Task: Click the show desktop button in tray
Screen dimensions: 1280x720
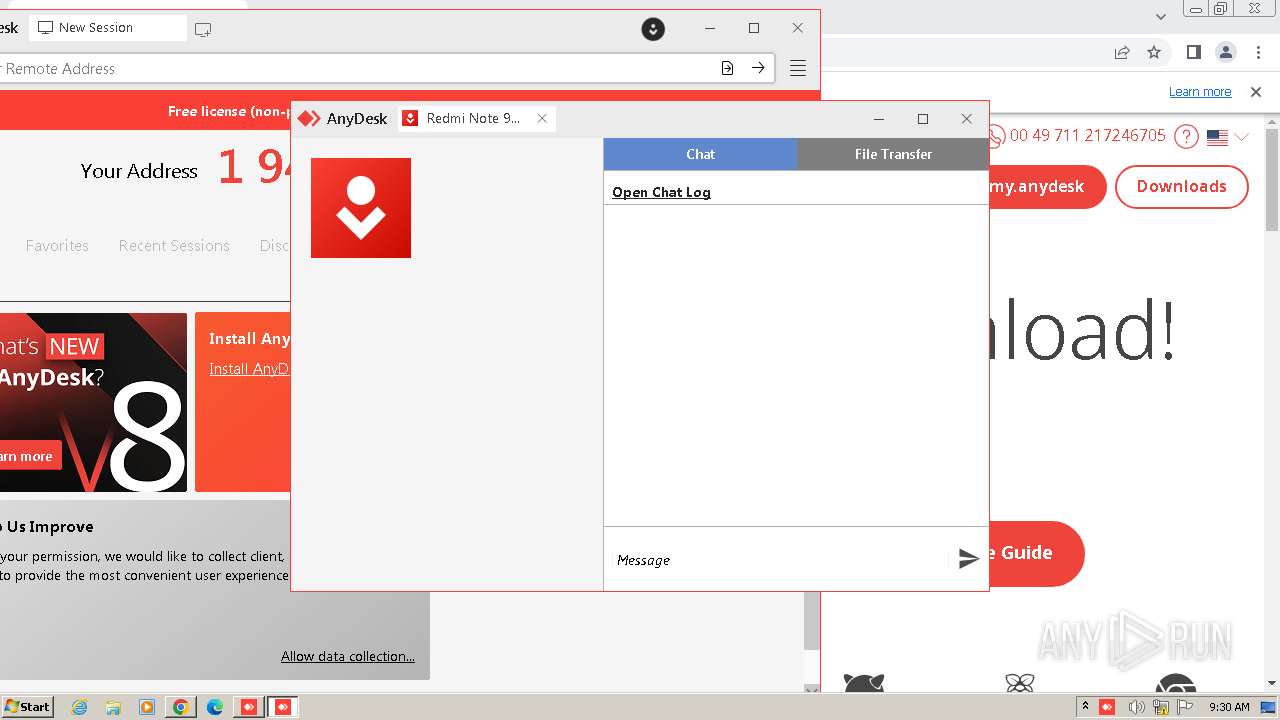Action: pyautogui.click(x=1269, y=707)
